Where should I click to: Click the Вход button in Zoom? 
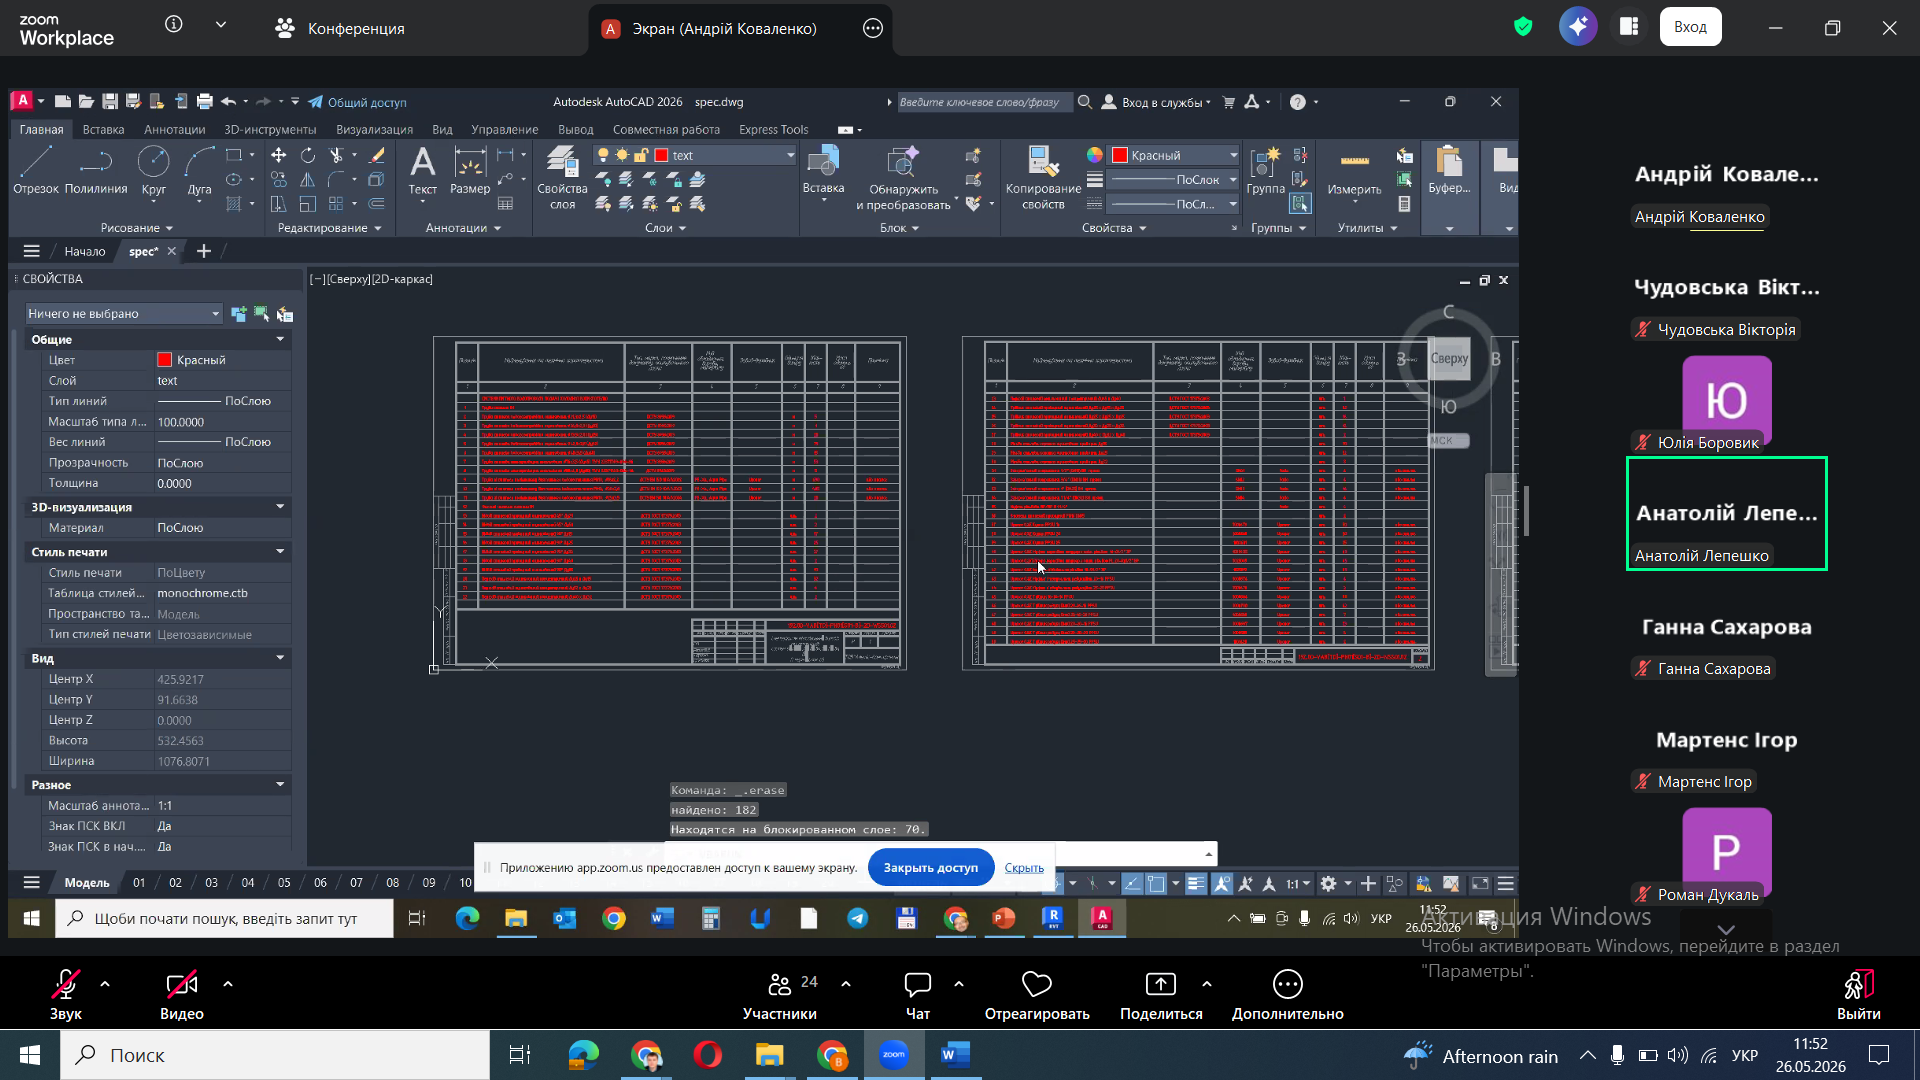[x=1690, y=27]
